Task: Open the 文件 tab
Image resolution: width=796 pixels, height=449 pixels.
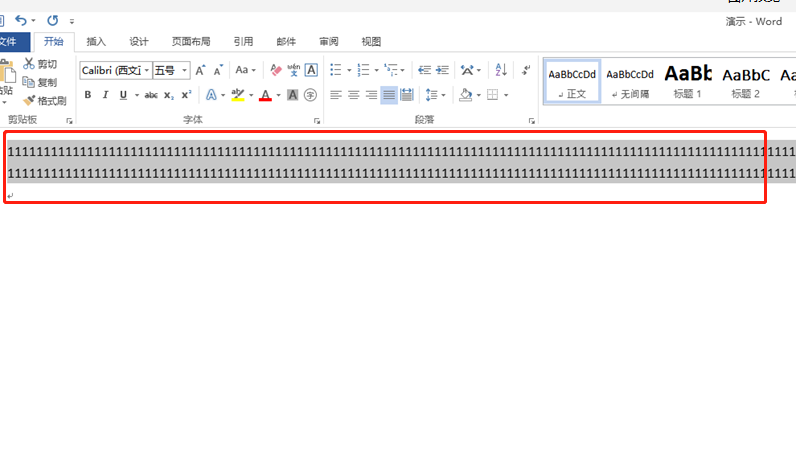Action: tap(11, 42)
